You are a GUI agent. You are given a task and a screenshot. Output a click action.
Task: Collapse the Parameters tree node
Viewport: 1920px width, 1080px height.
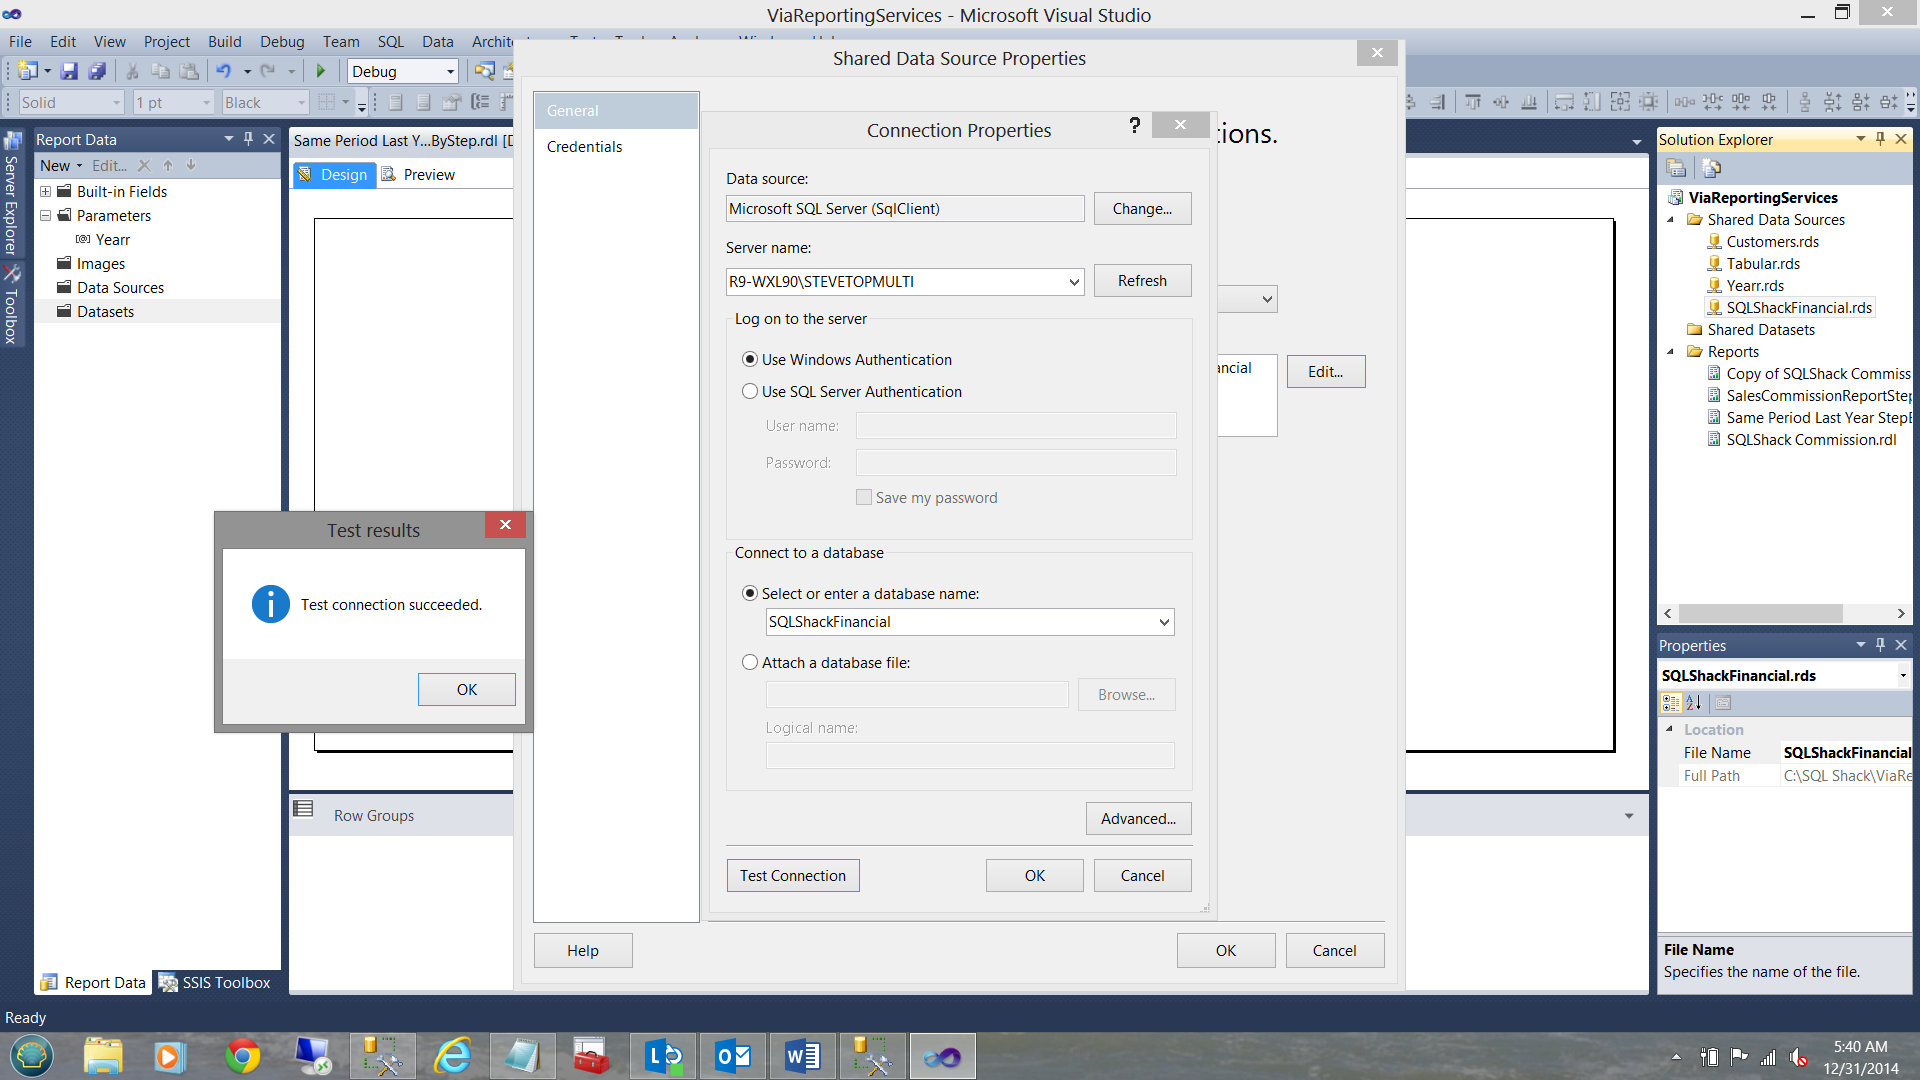45,216
